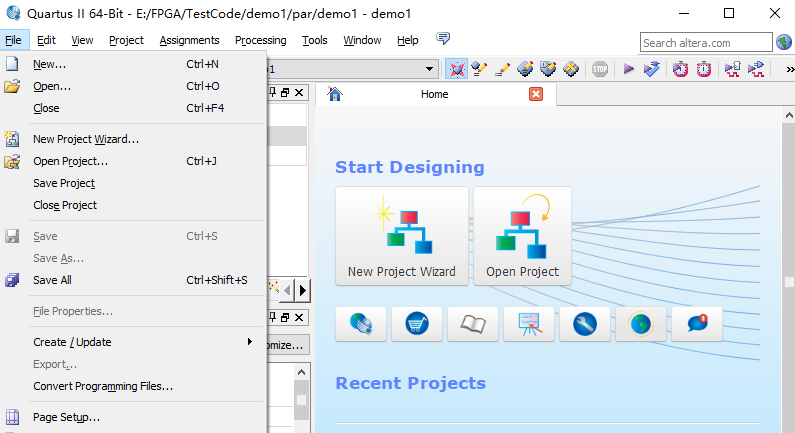Expand Create / Update submenu
795x433 pixels.
133,342
